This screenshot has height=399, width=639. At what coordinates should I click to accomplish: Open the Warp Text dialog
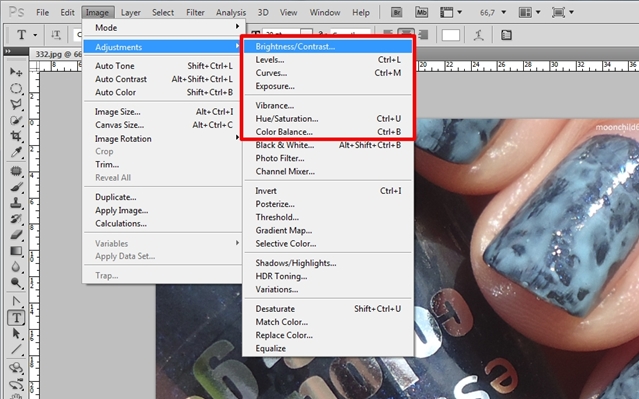479,35
